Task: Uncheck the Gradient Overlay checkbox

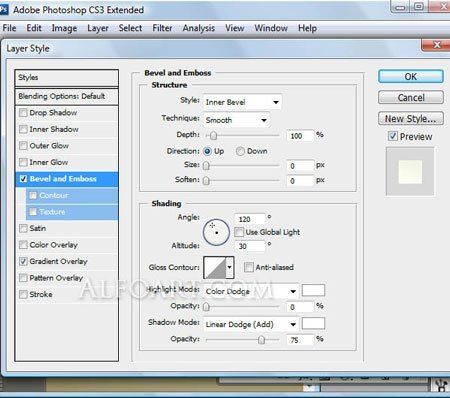Action: [23, 261]
